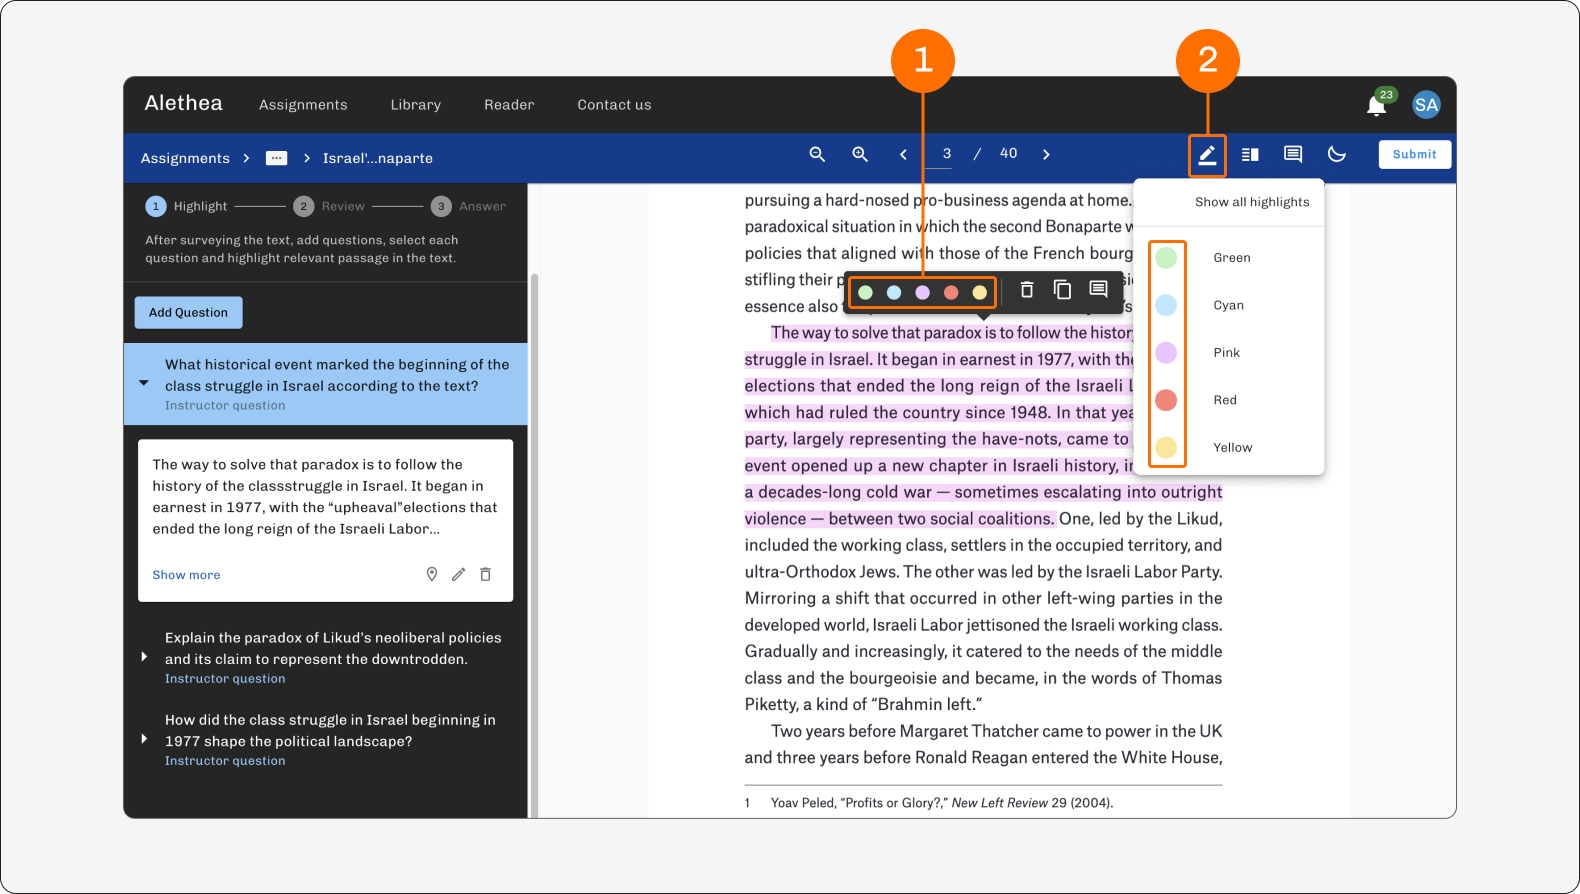Open the comments panel icon in toolbar
This screenshot has width=1580, height=894.
pyautogui.click(x=1293, y=154)
